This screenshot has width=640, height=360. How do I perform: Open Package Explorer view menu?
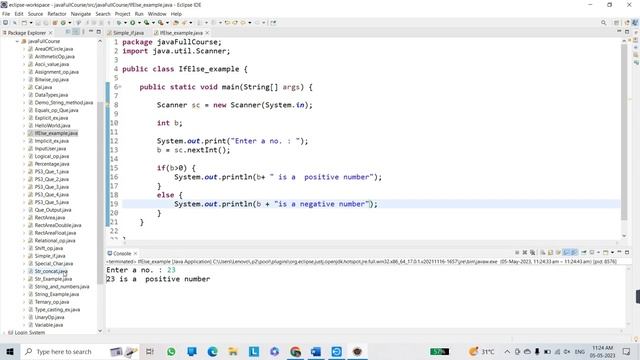click(83, 32)
